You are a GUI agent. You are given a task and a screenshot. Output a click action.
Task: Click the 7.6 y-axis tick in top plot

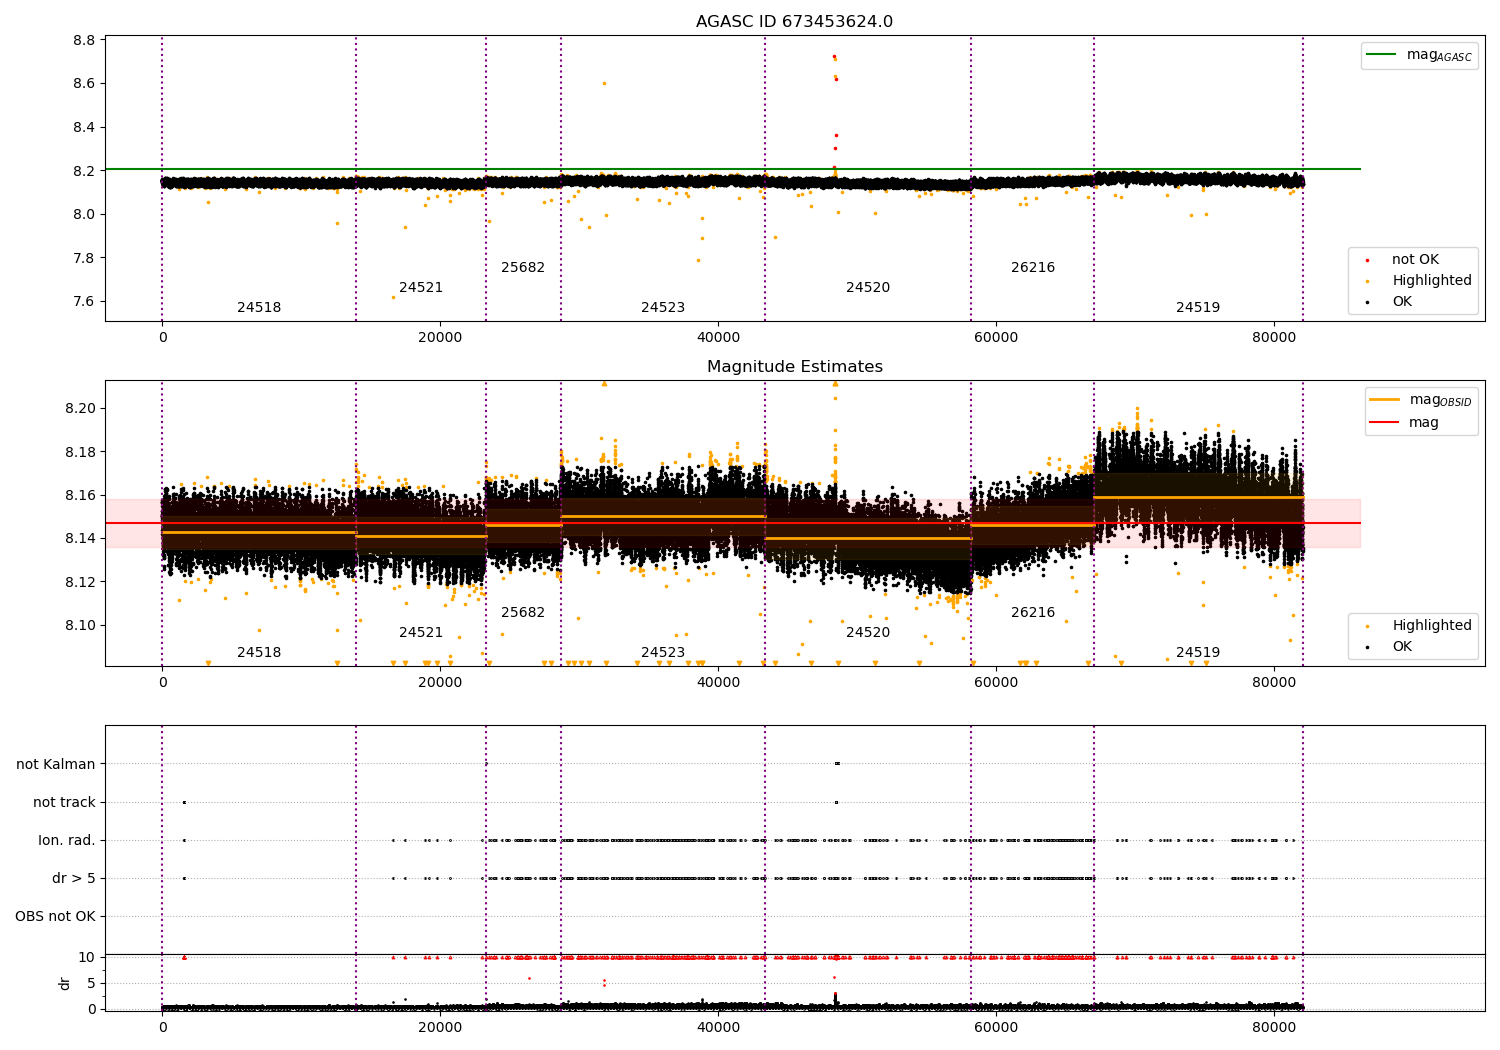pyautogui.click(x=85, y=302)
